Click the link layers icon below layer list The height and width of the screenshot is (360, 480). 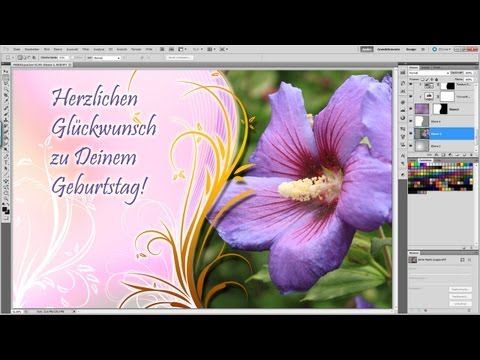pyautogui.click(x=429, y=155)
